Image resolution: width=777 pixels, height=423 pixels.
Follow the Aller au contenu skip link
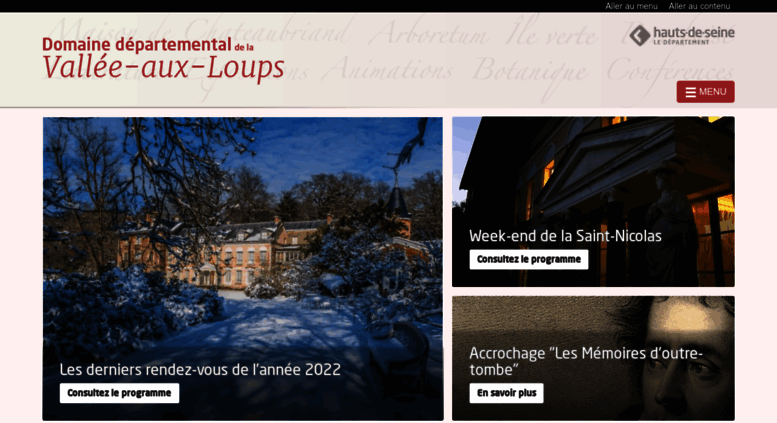point(699,6)
